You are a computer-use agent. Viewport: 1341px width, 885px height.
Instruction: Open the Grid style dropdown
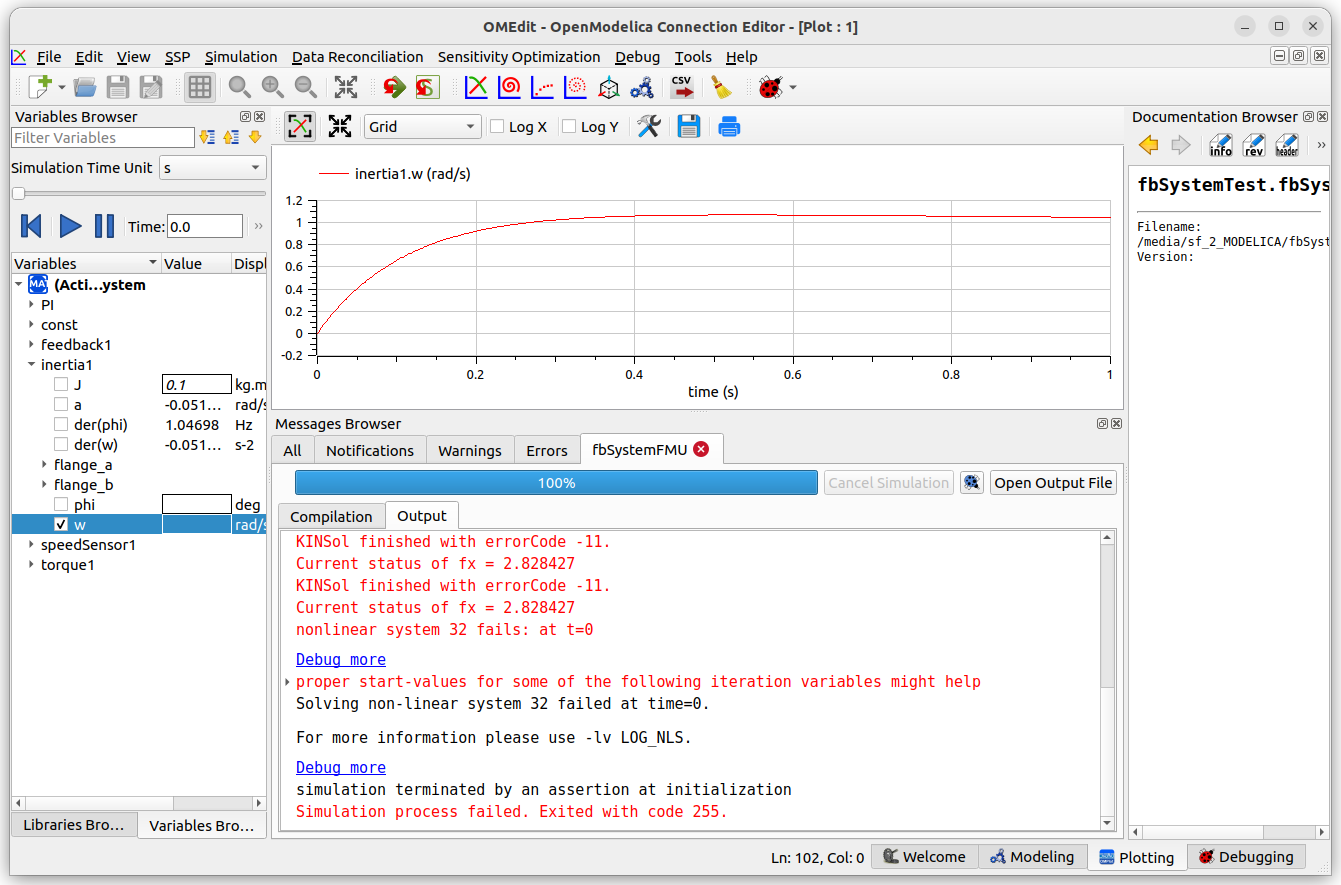pyautogui.click(x=422, y=126)
